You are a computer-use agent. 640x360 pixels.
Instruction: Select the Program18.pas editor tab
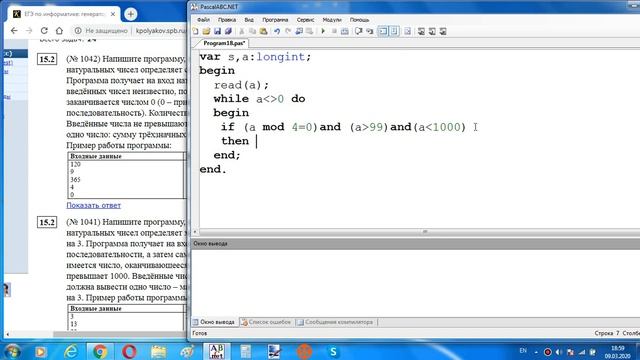point(224,43)
